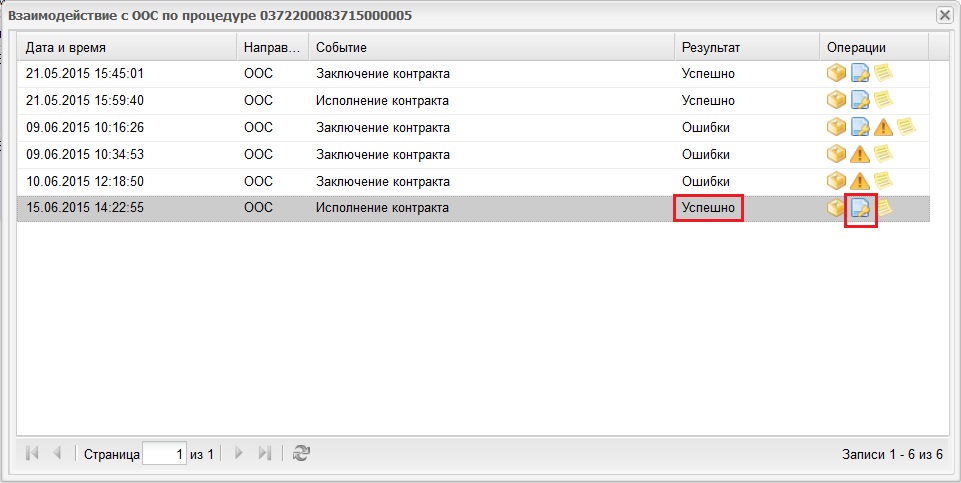Click the warning triangle in the 10:16:26 row
Screen dimensions: 961x483
tap(883, 127)
